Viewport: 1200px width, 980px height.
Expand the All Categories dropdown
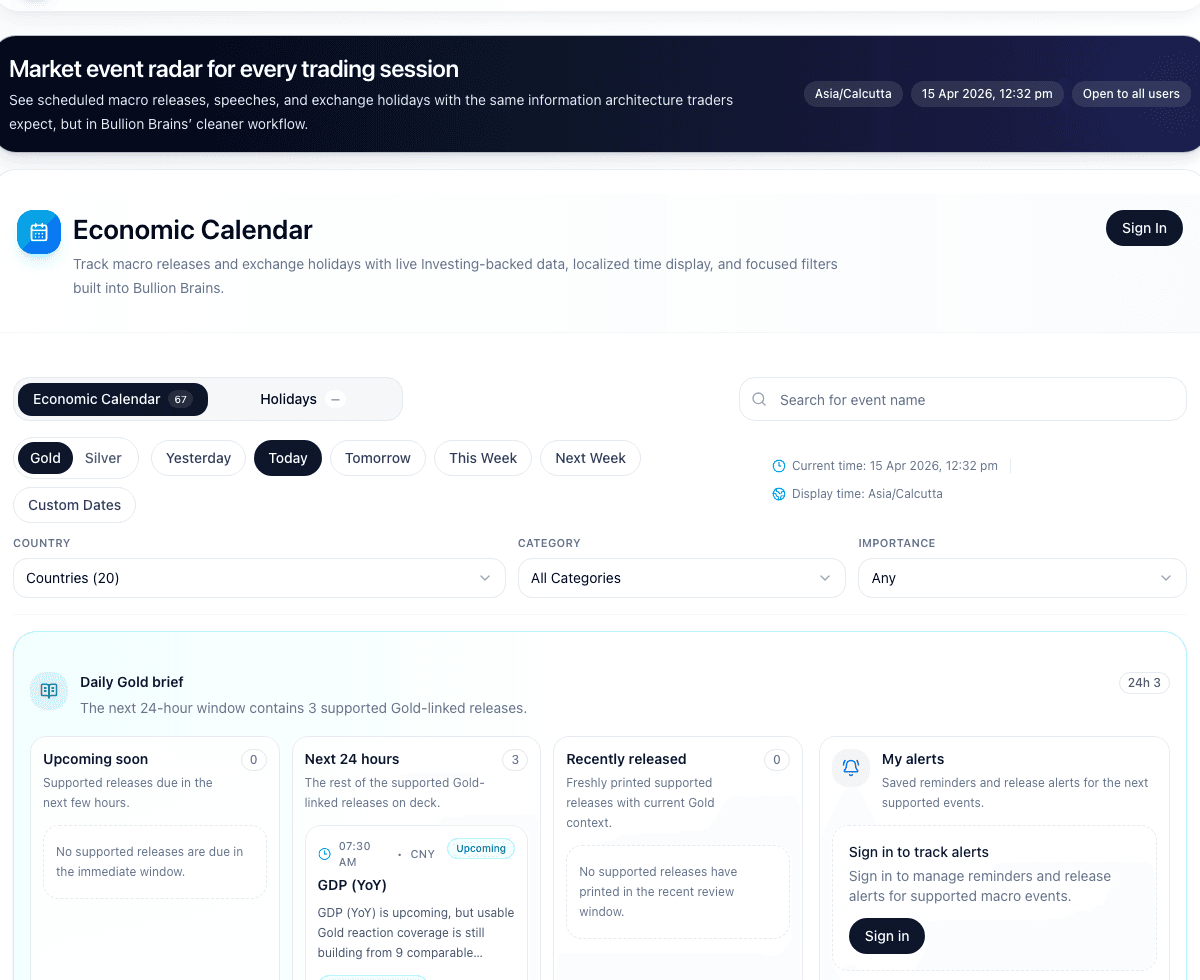point(681,578)
